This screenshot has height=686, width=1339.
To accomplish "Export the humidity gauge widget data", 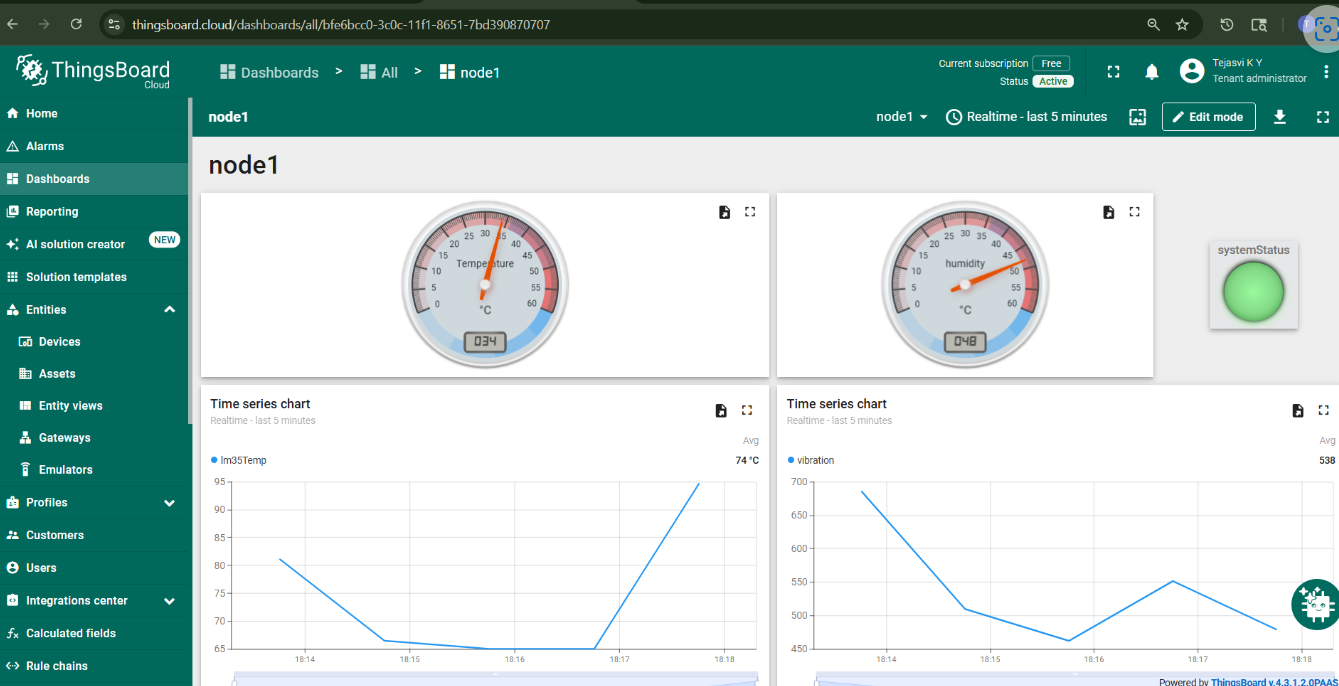I will tap(1108, 212).
